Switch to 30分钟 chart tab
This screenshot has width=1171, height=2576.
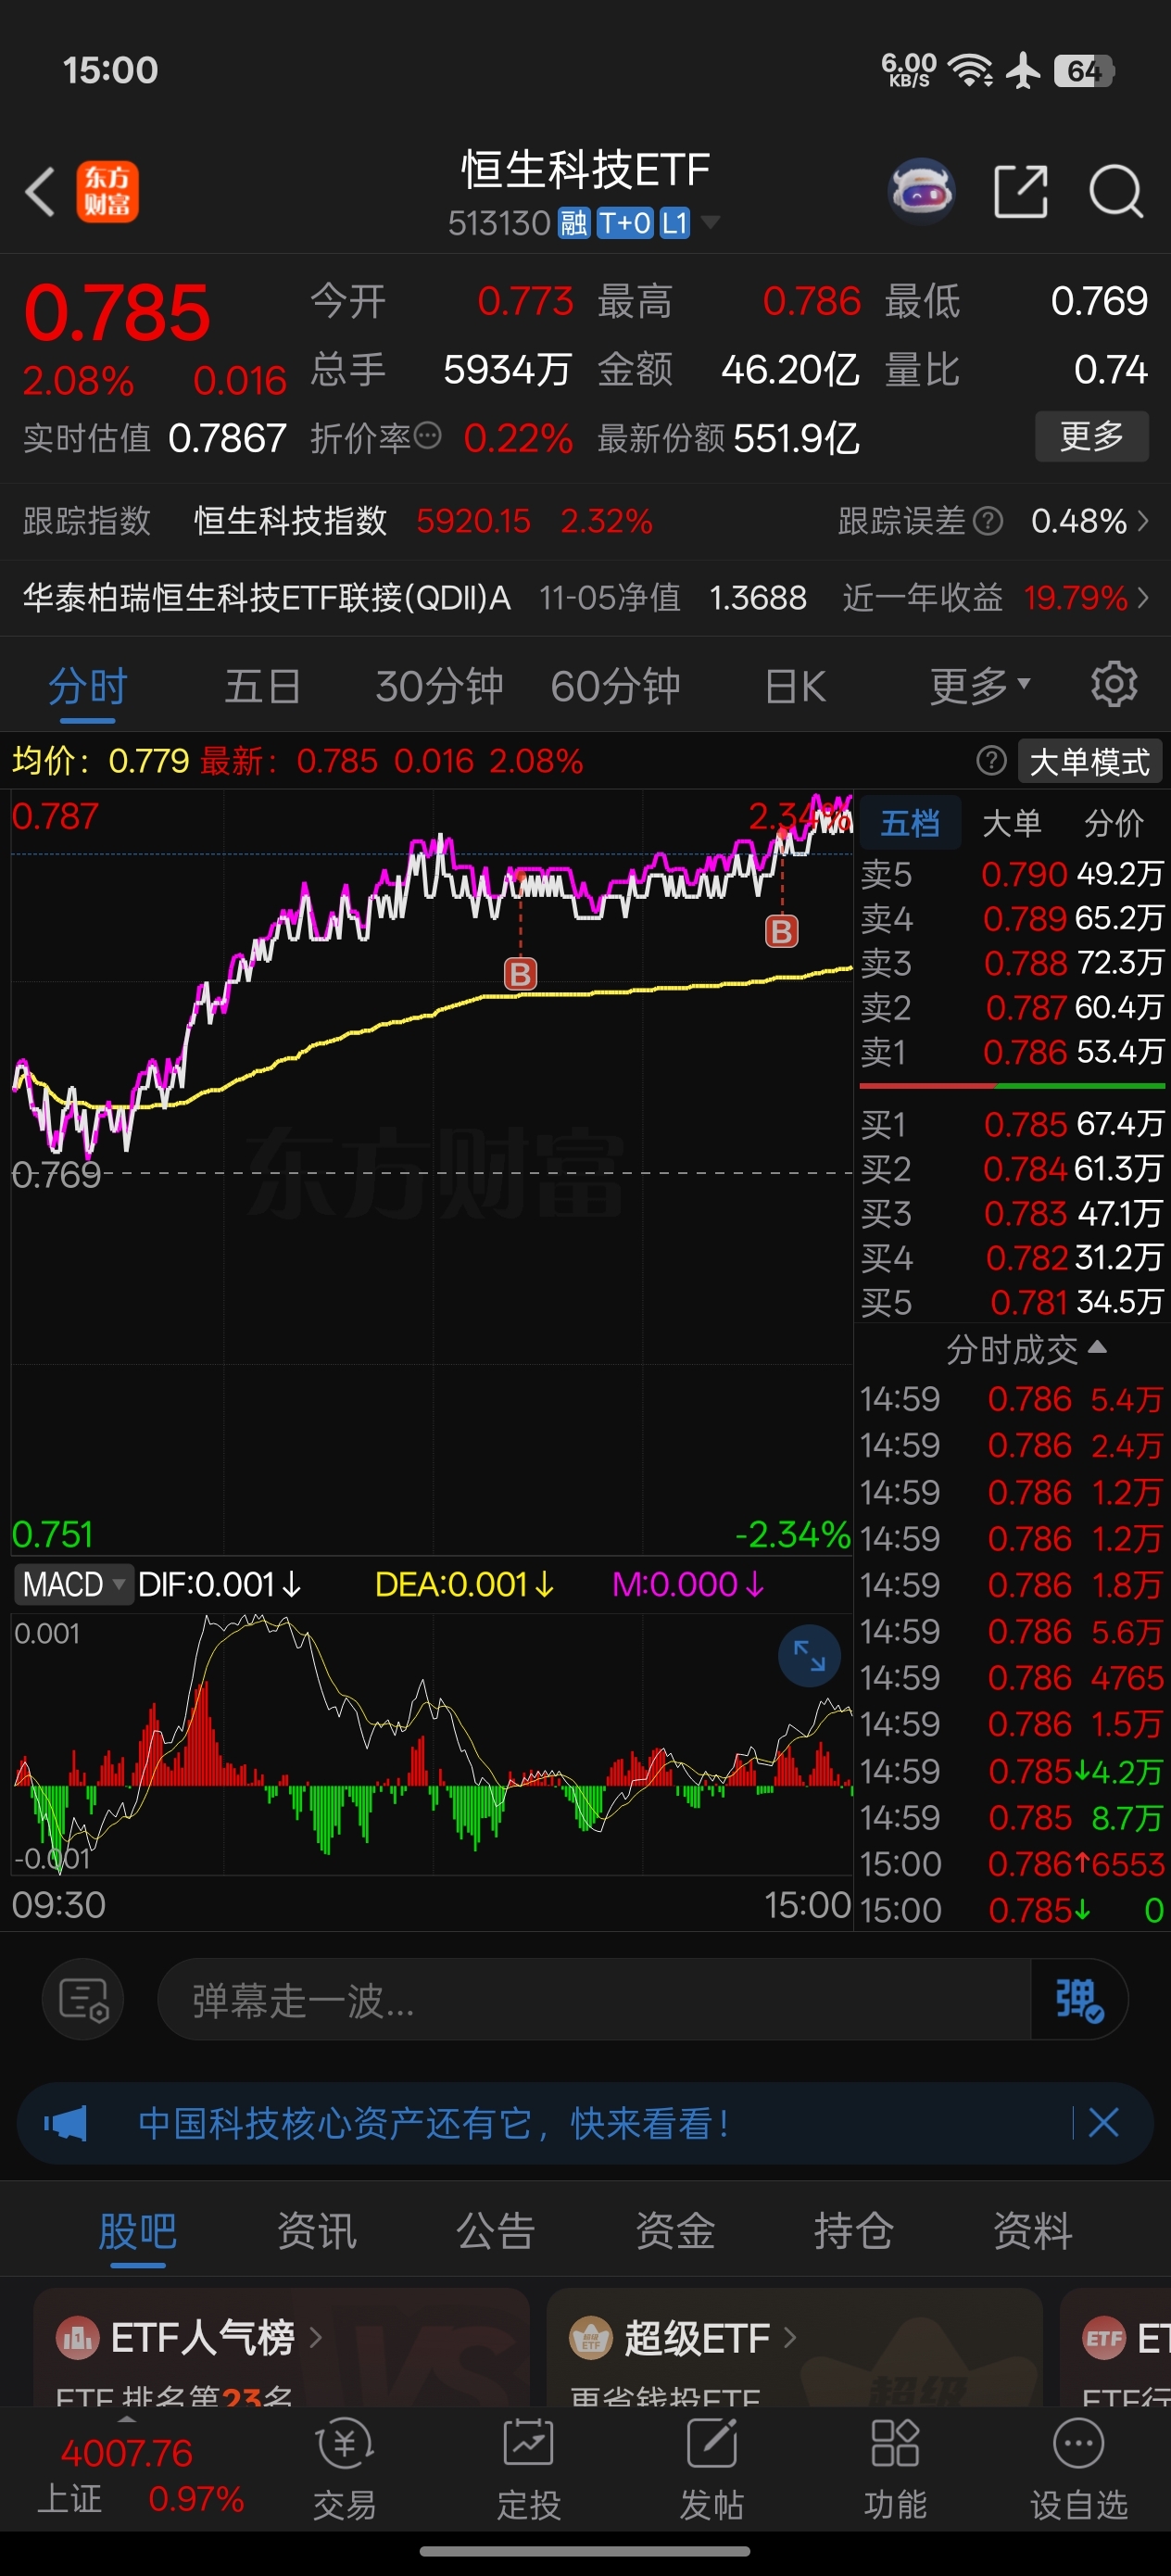coord(439,686)
